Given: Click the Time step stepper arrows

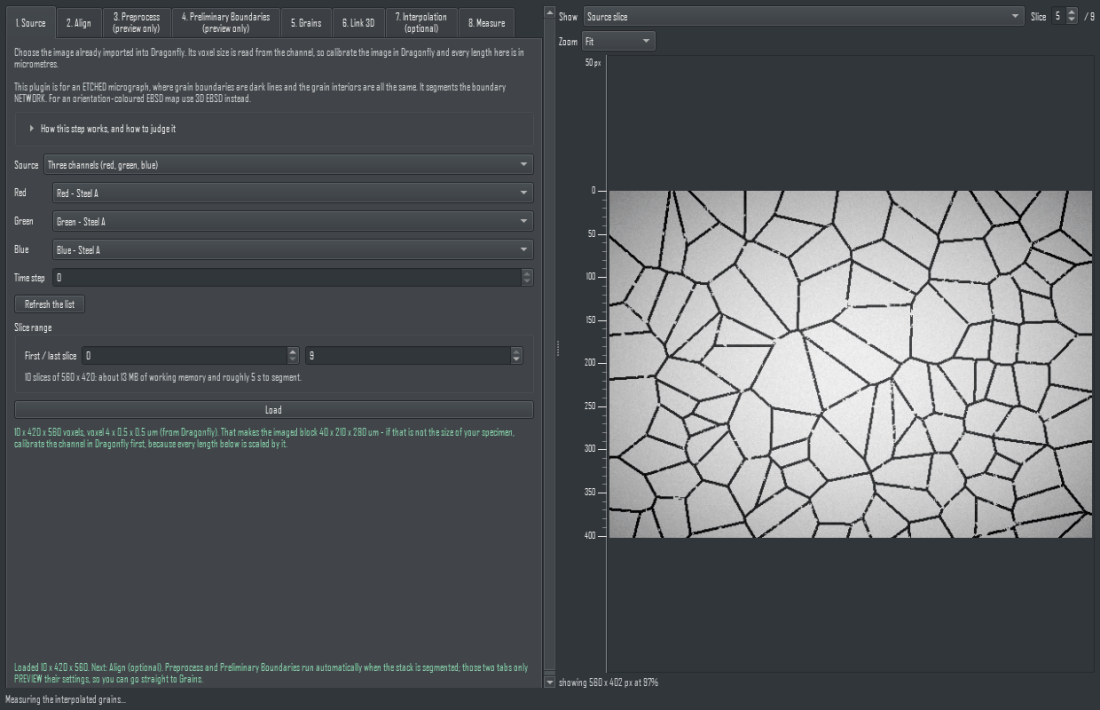Looking at the screenshot, I should [527, 278].
